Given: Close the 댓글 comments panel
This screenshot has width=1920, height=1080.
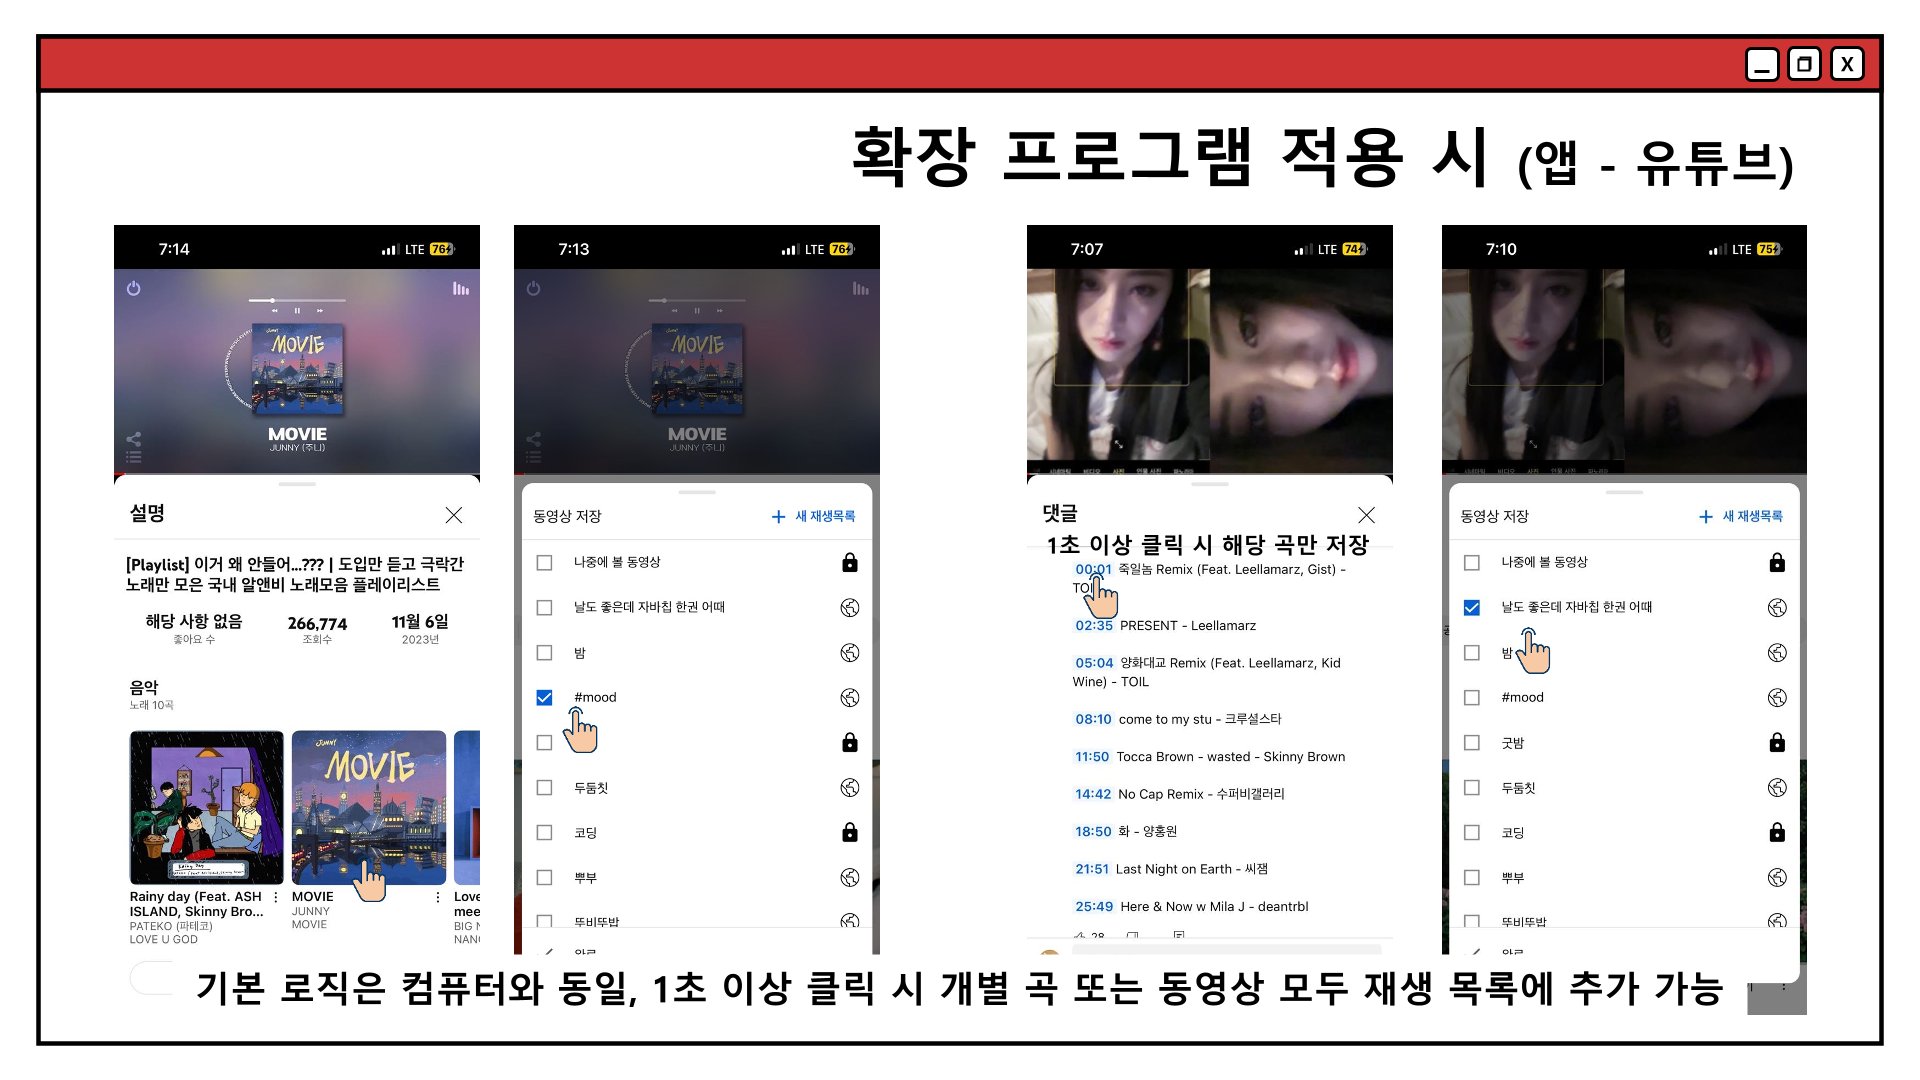Looking at the screenshot, I should pyautogui.click(x=1366, y=515).
